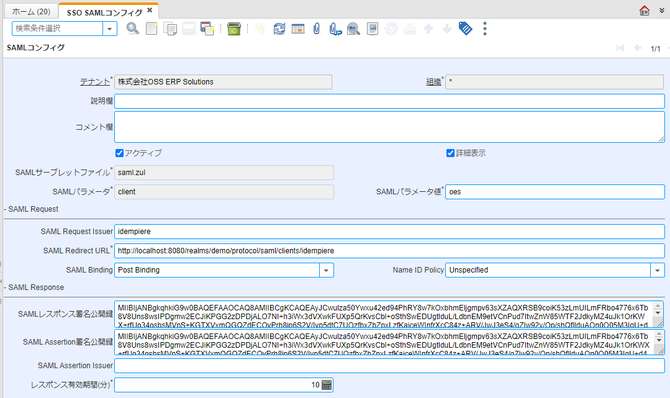This screenshot has width=670, height=398.
Task: Click into the 説明欄 input field
Action: tap(389, 101)
